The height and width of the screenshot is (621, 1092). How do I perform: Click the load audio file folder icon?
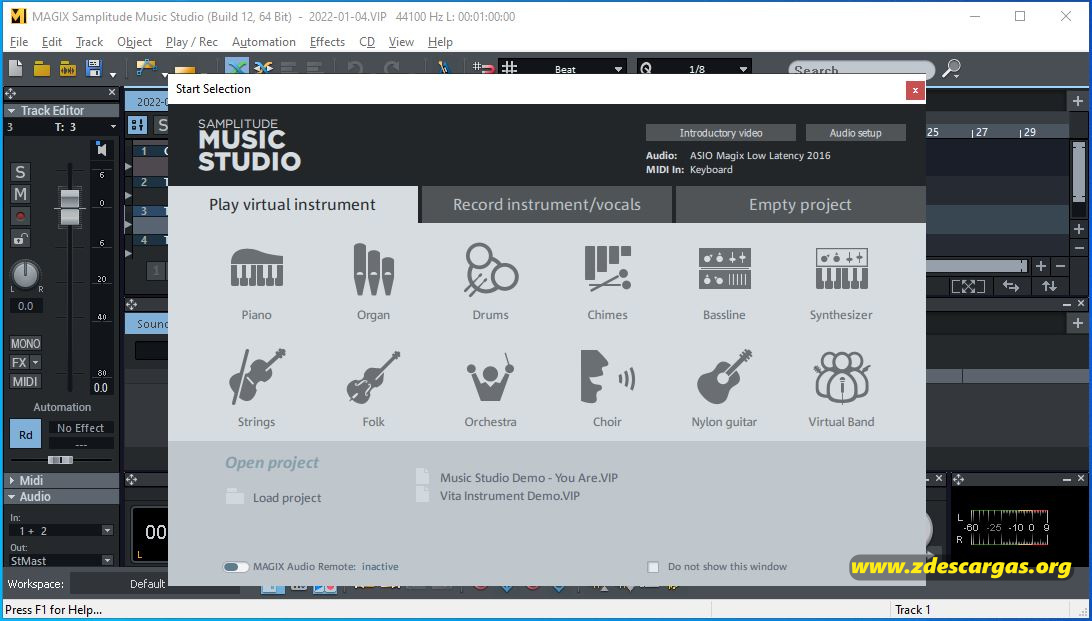pos(68,68)
